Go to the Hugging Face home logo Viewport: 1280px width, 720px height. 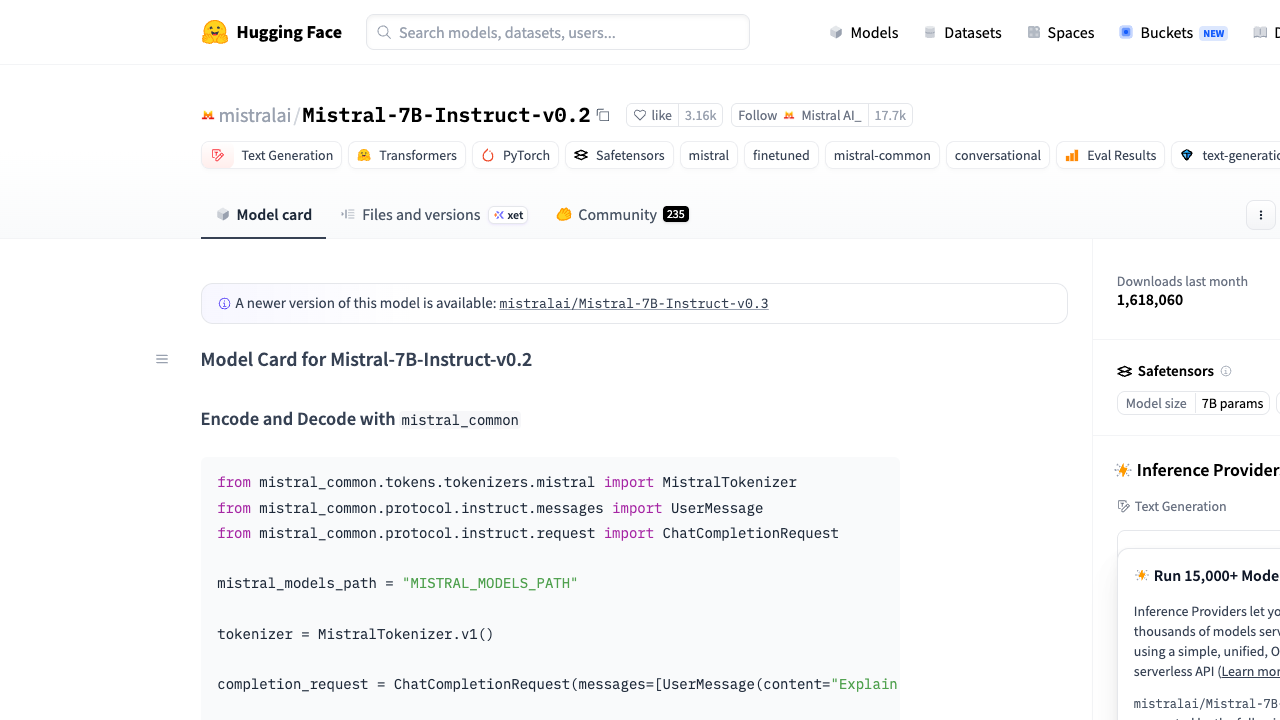[271, 32]
